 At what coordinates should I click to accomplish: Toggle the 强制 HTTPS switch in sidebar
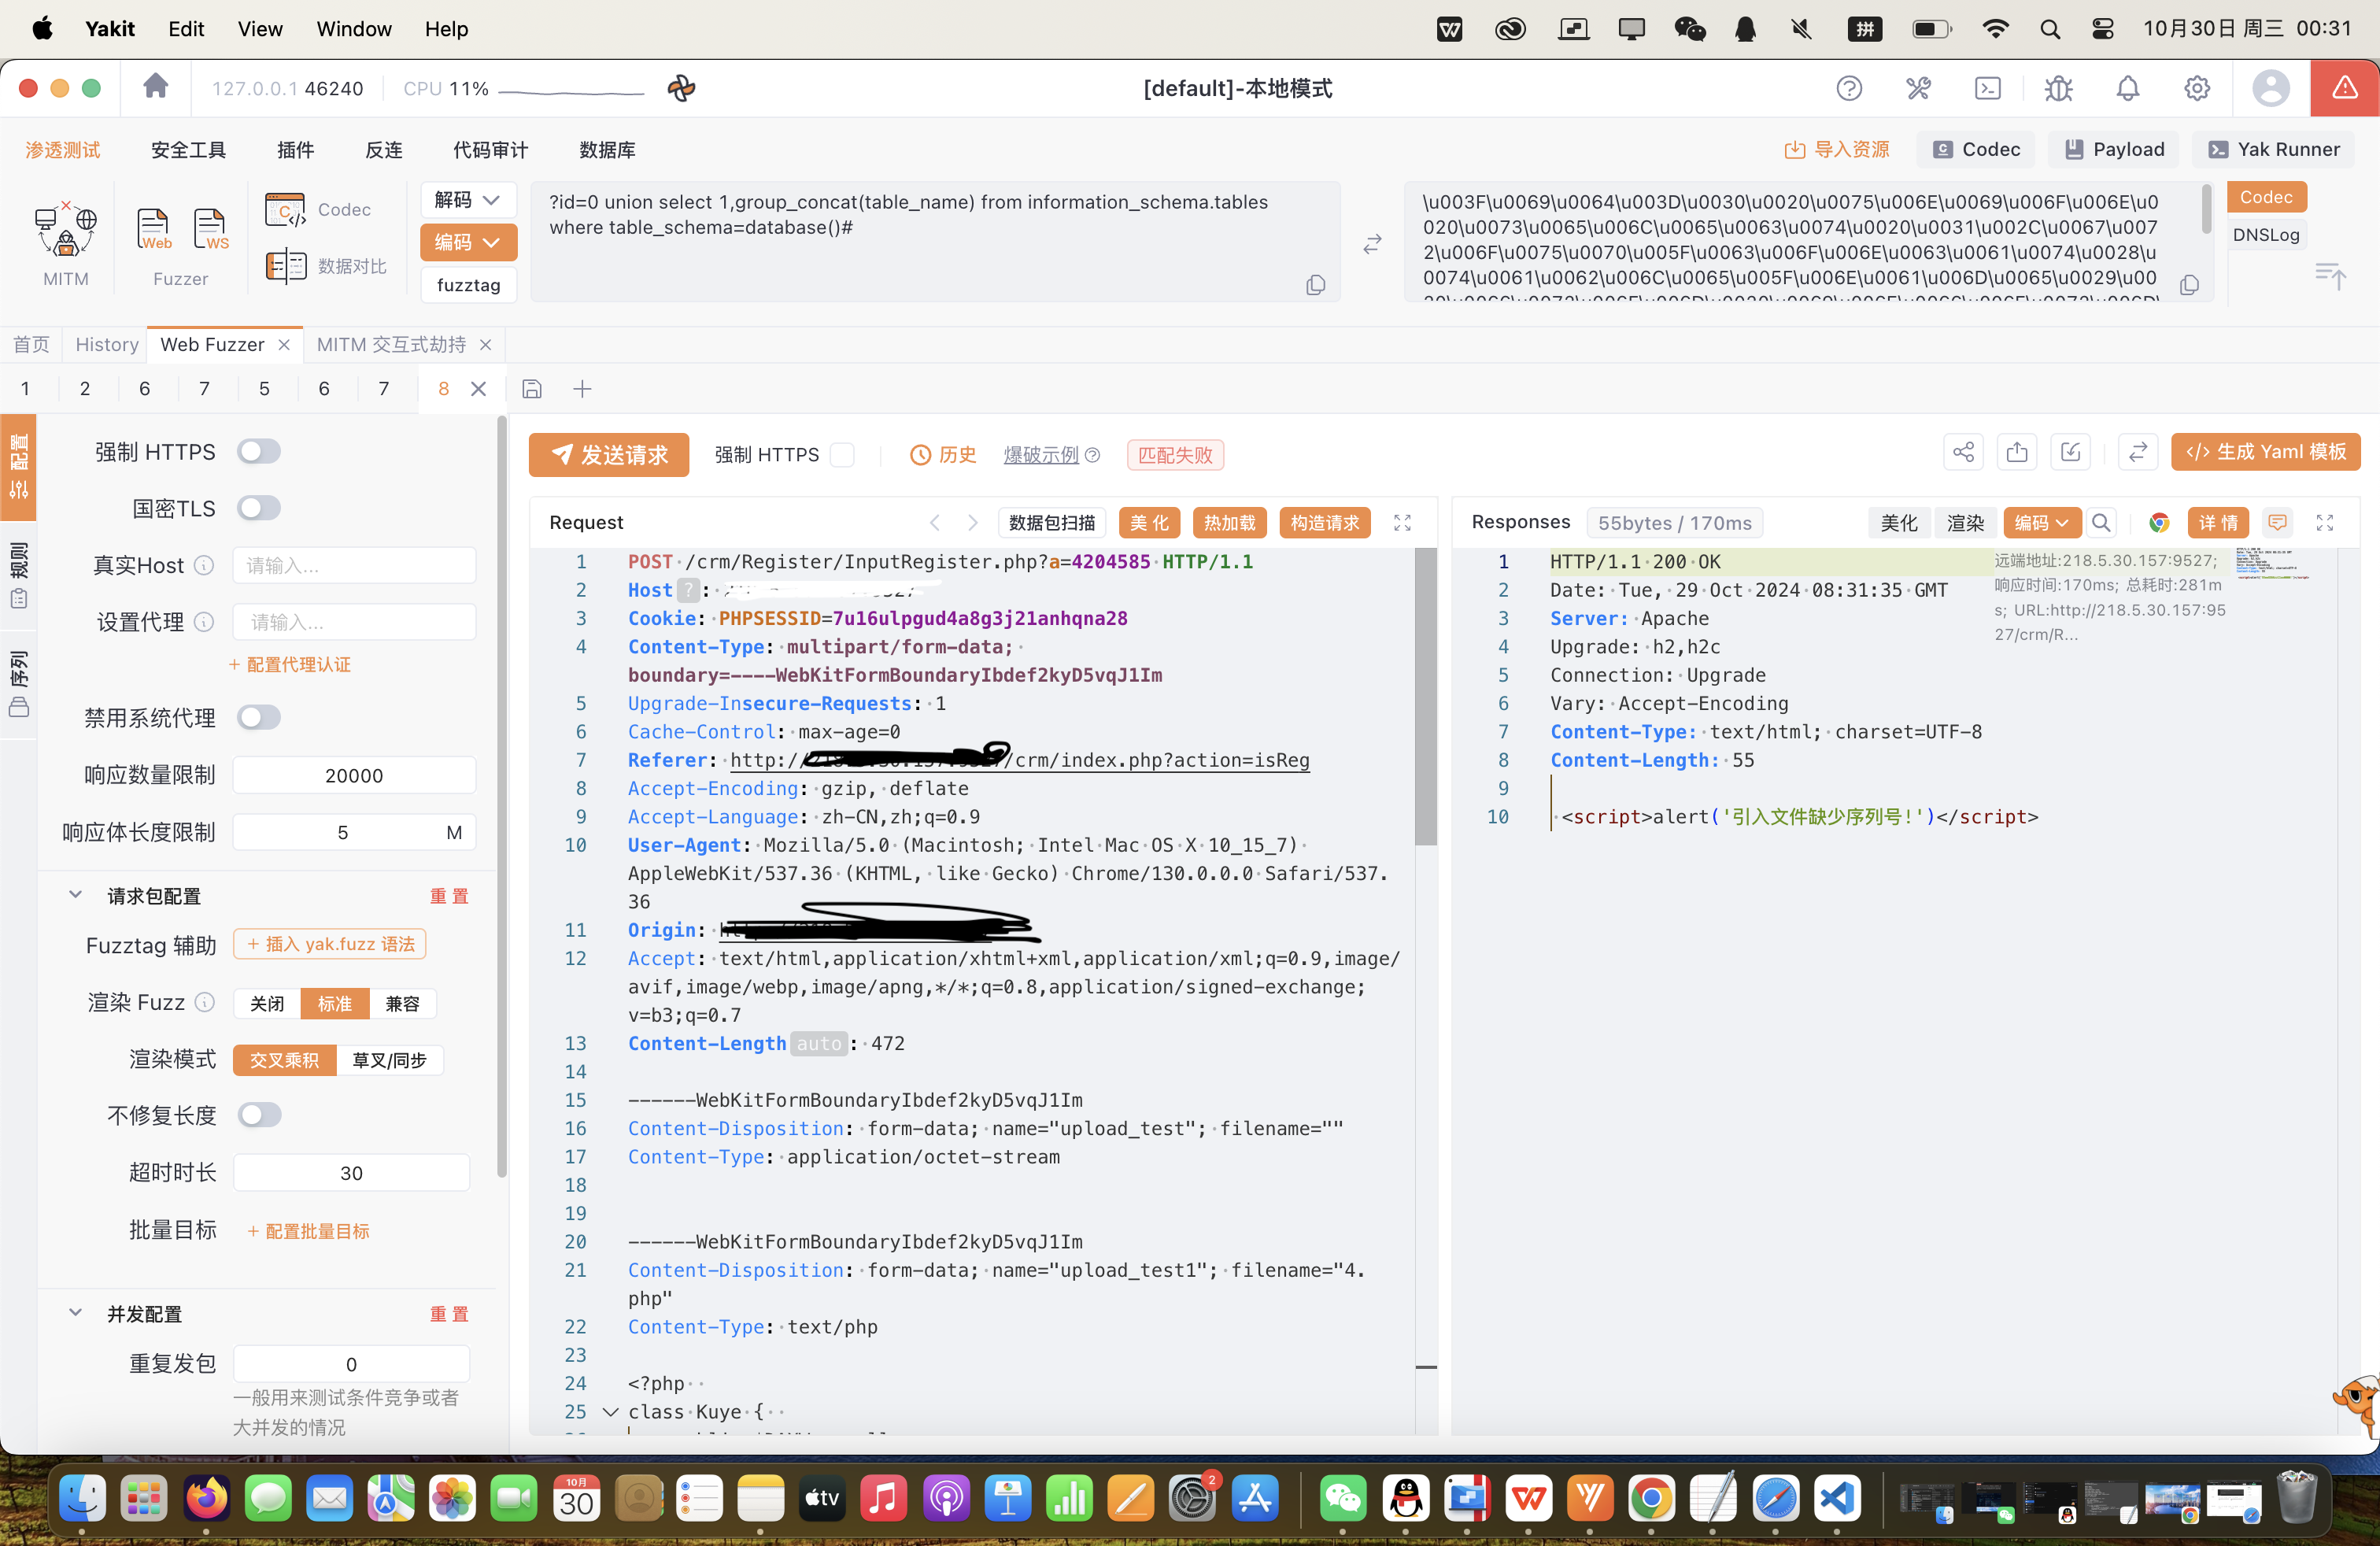point(258,452)
